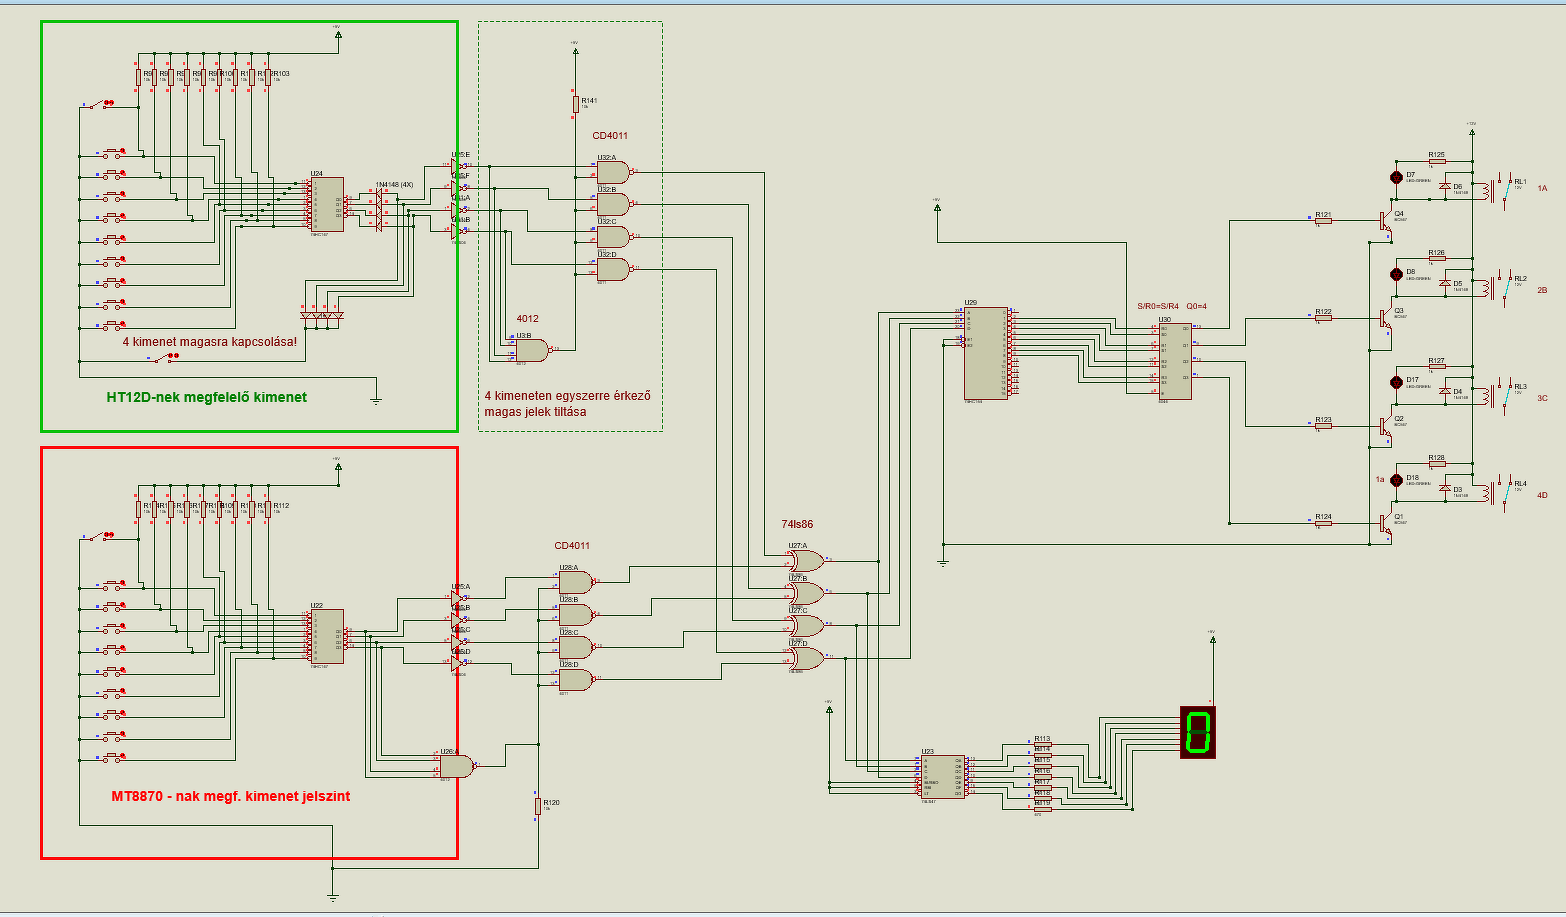Image resolution: width=1566 pixels, height=917 pixels.
Task: Click the U23 display decoder chip
Action: tap(942, 777)
